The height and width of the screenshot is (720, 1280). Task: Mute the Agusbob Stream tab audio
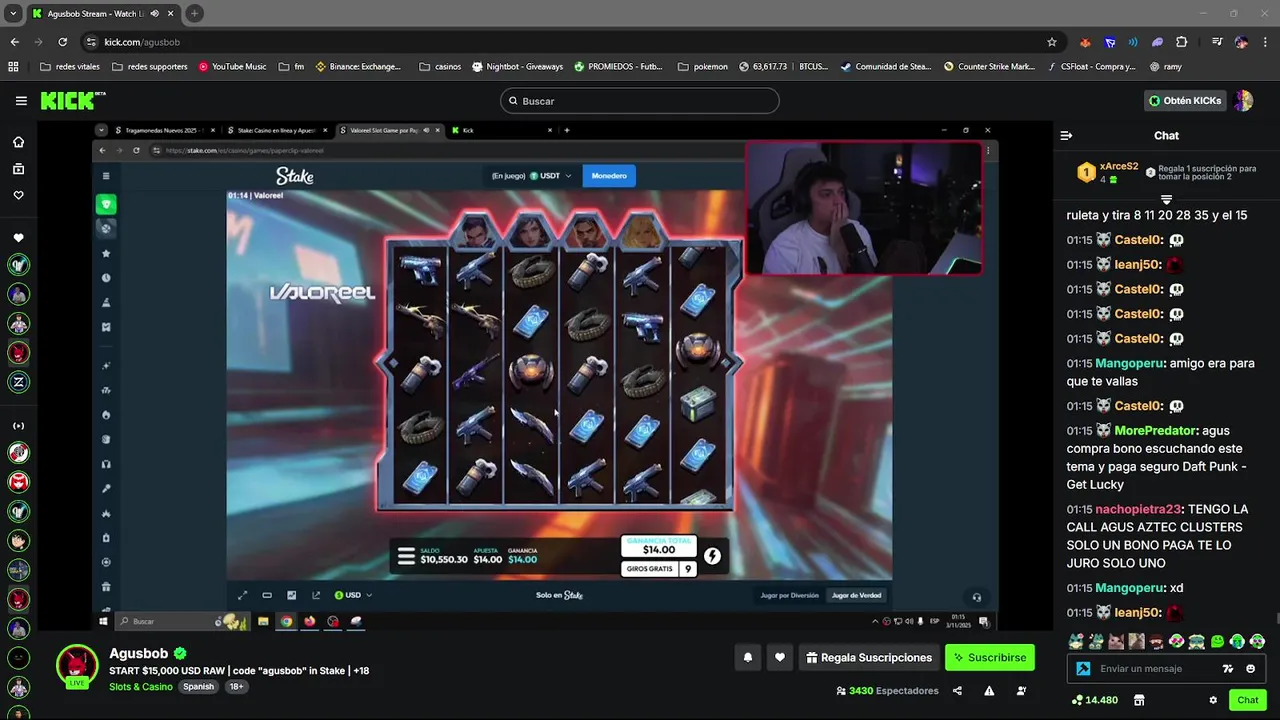click(154, 14)
